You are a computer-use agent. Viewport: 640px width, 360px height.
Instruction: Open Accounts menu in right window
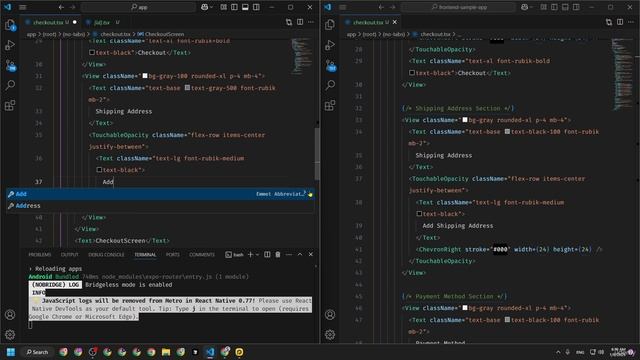(330, 315)
